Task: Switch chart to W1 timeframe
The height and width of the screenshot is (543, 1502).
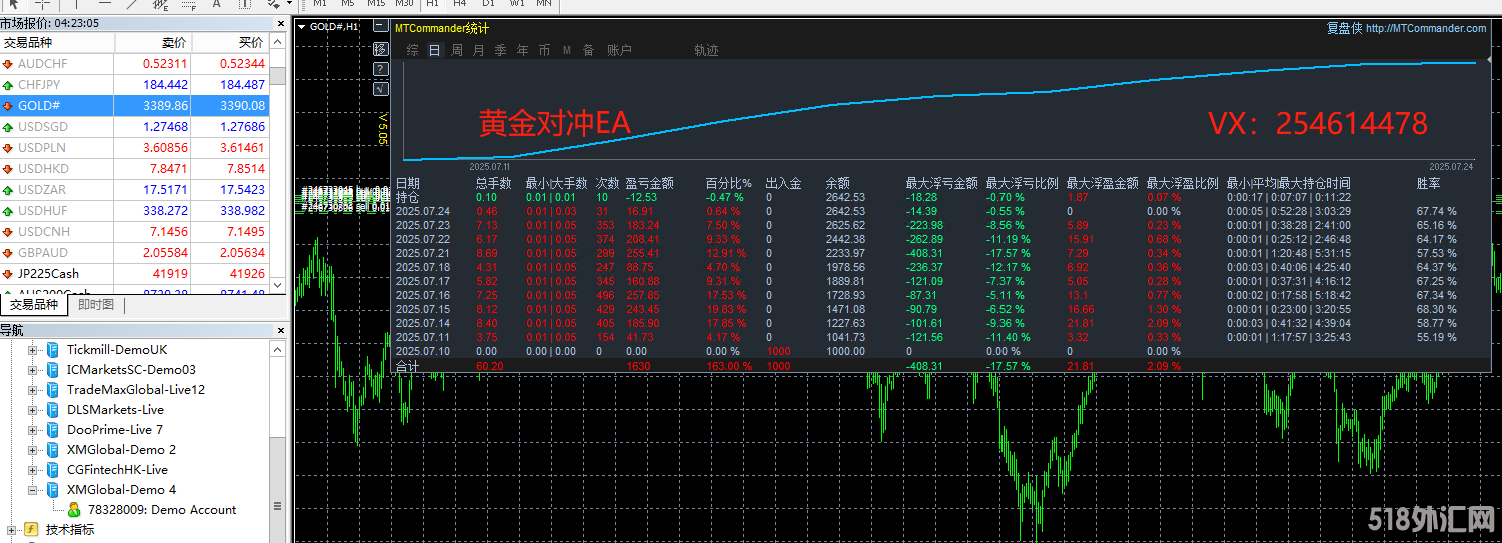Action: (x=517, y=4)
